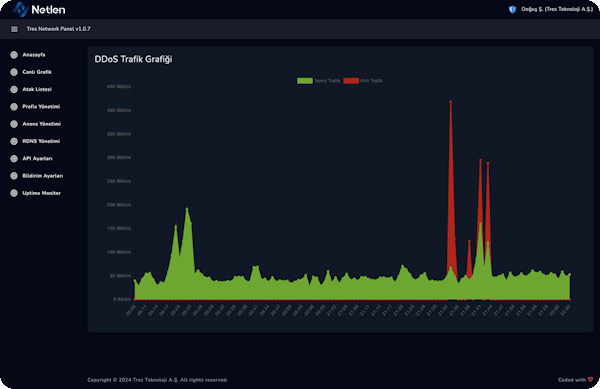Open the hamburger menu icon

coord(14,29)
